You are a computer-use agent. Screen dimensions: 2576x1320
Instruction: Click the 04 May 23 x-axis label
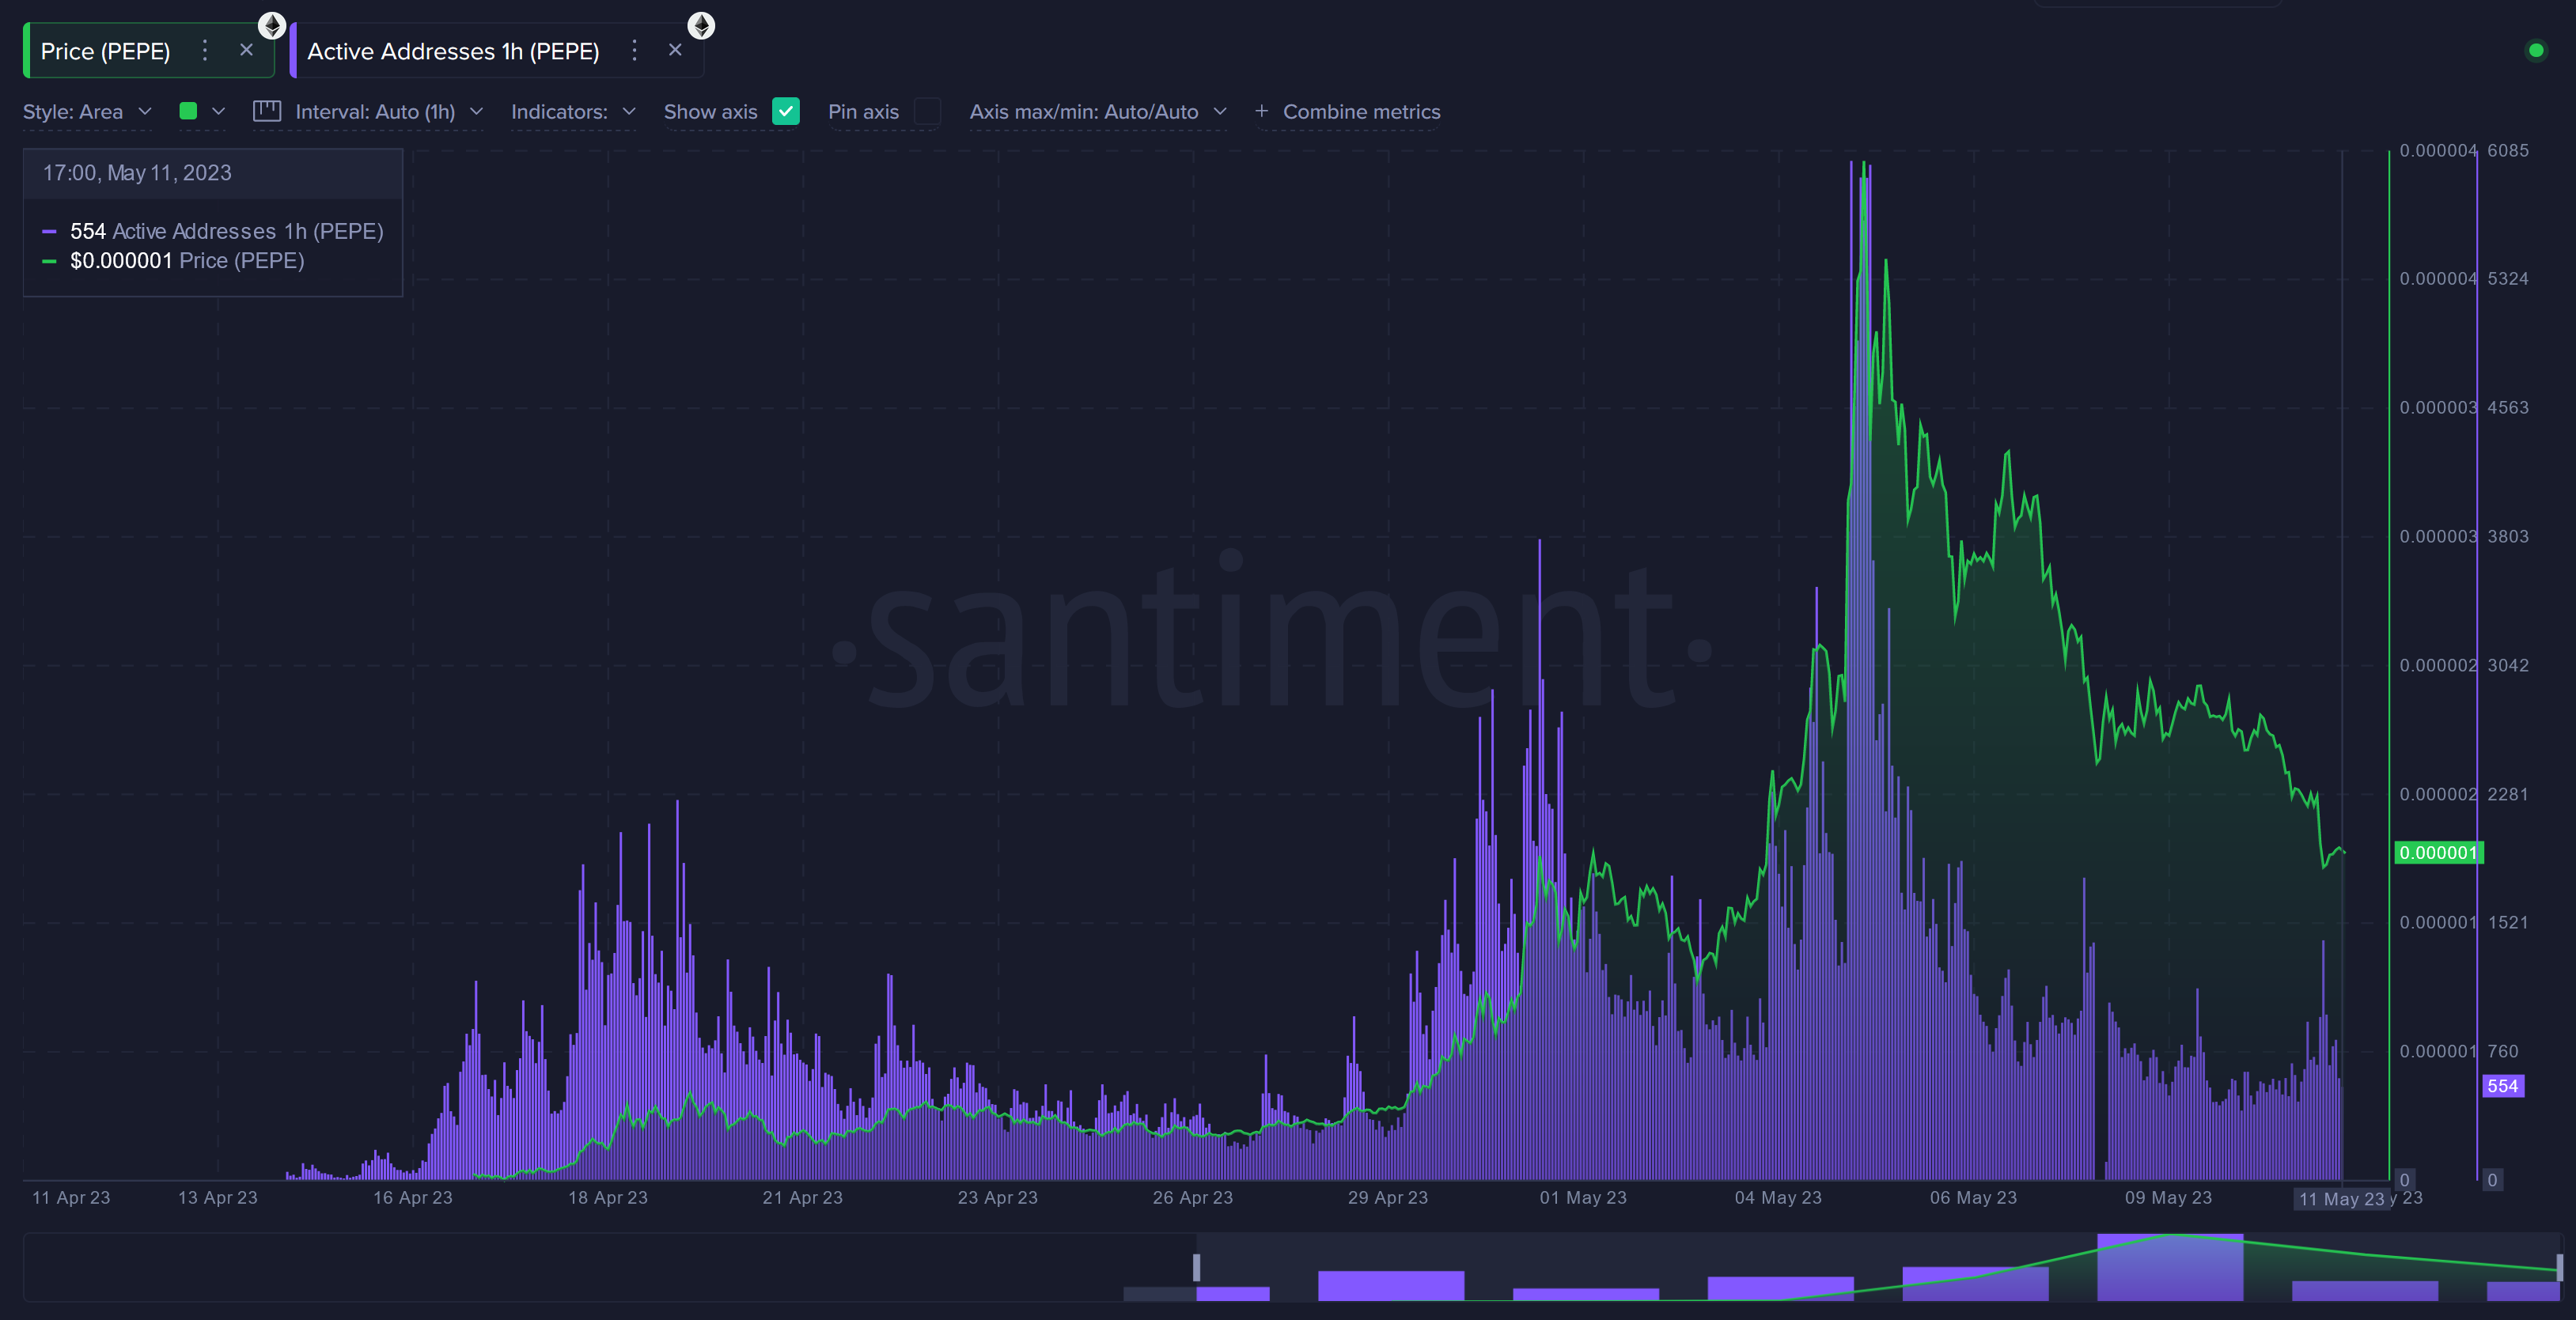point(1778,1197)
